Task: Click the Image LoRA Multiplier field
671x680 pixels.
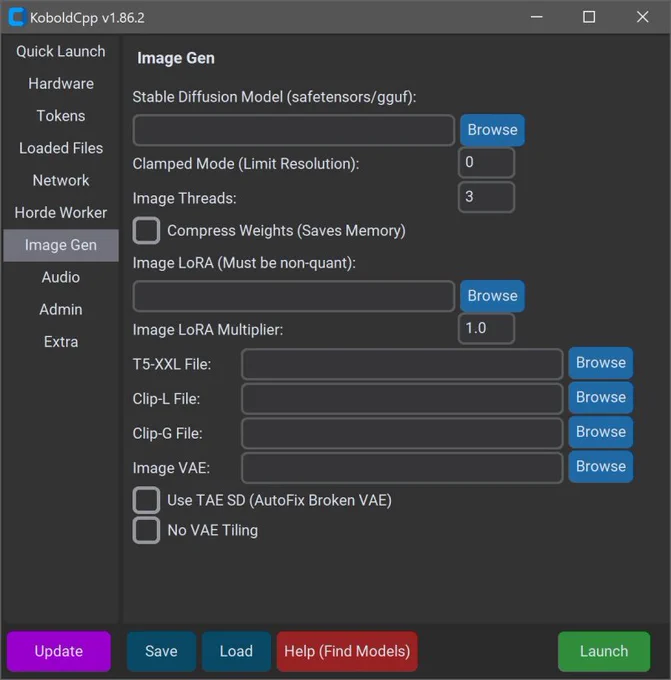Action: pyautogui.click(x=486, y=328)
